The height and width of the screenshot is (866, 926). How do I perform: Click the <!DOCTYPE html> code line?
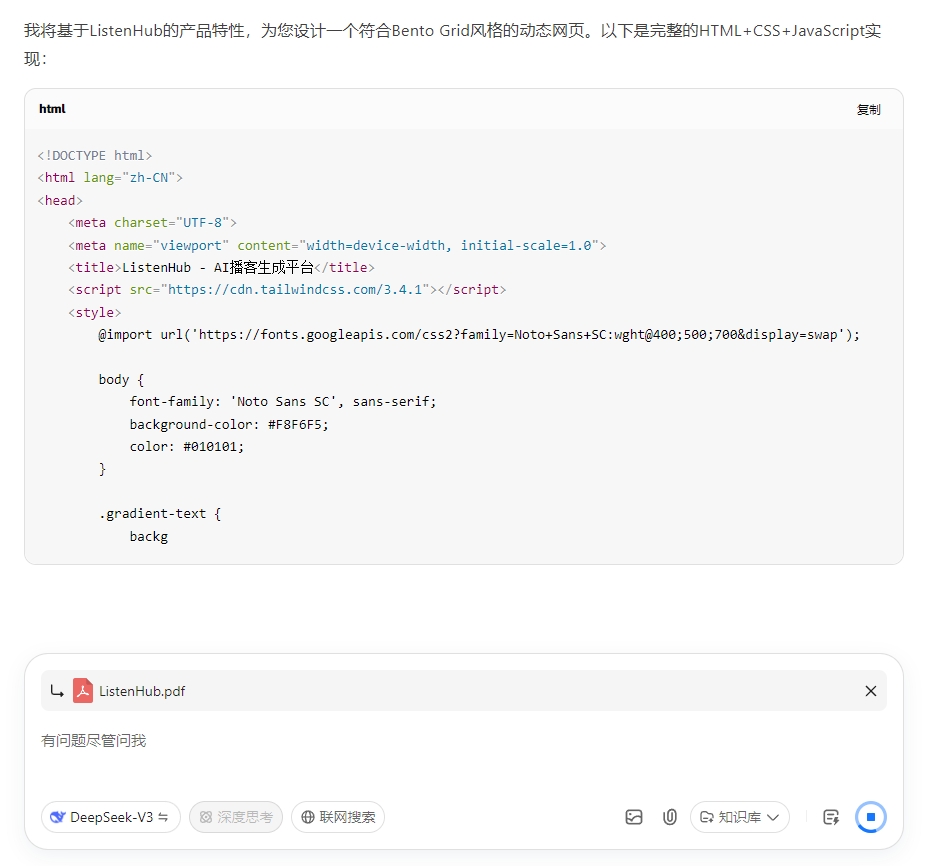[x=94, y=155]
